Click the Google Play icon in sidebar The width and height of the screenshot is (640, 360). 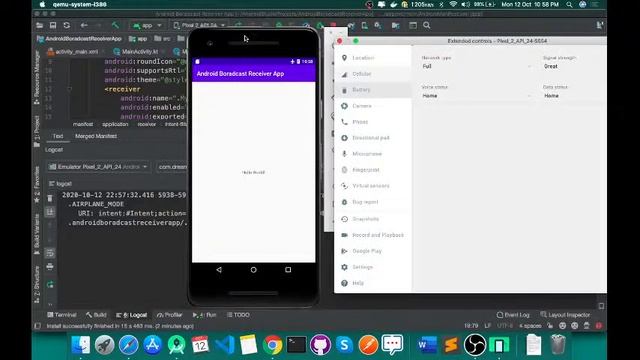[344, 251]
